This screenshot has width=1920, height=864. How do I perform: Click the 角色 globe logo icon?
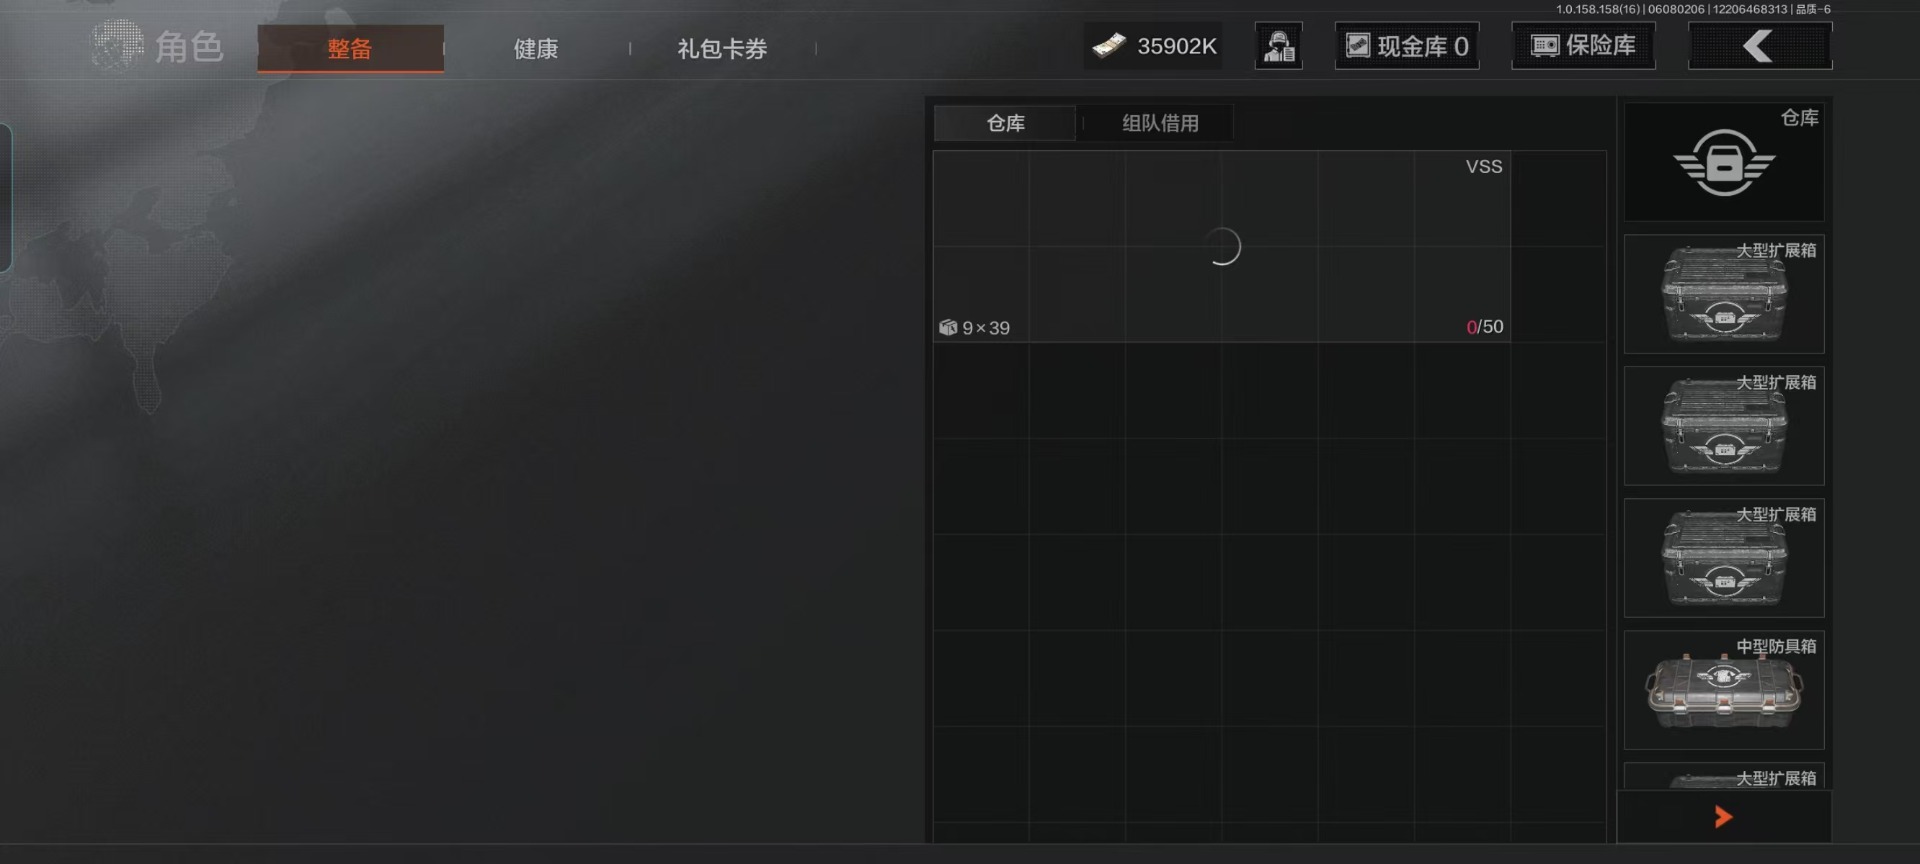pyautogui.click(x=117, y=46)
